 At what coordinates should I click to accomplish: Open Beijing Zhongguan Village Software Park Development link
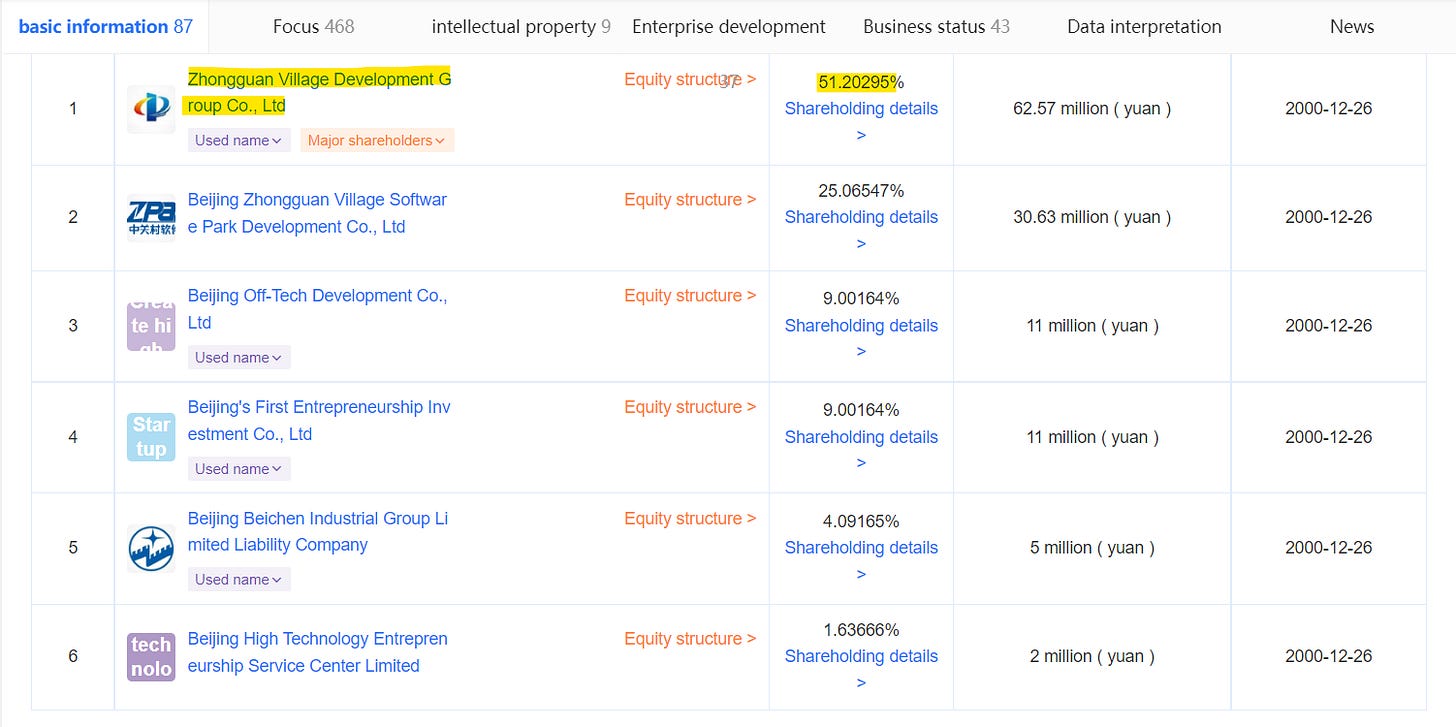coord(317,213)
